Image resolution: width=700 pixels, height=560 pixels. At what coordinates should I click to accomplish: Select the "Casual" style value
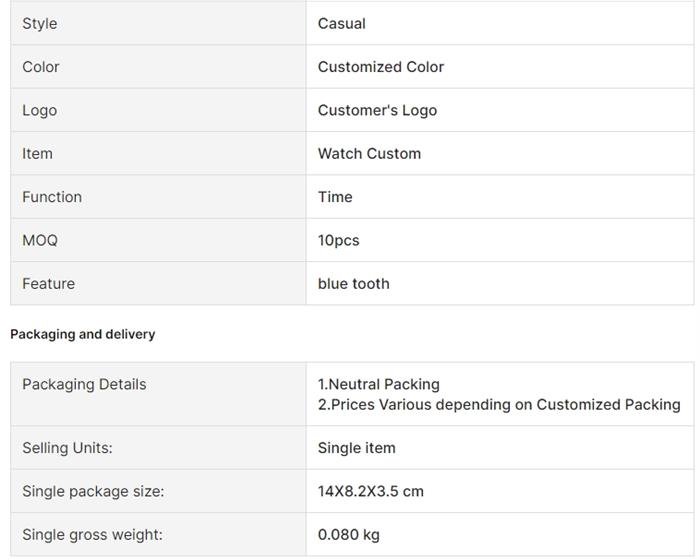342,23
